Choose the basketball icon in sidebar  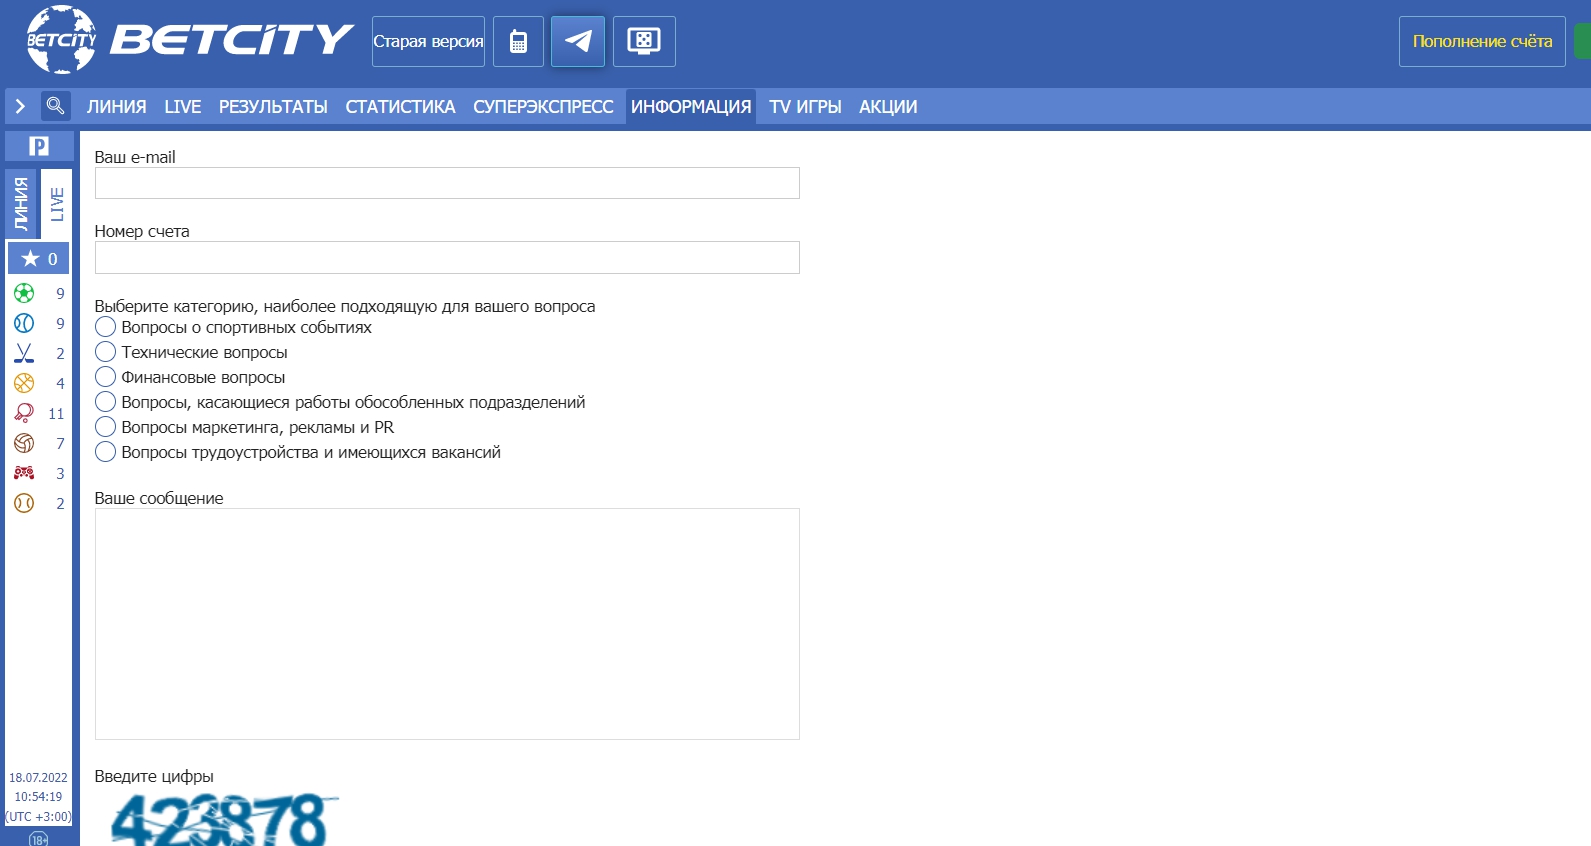click(x=24, y=383)
